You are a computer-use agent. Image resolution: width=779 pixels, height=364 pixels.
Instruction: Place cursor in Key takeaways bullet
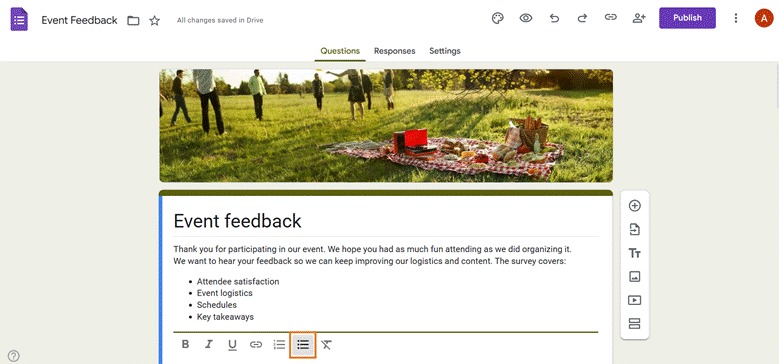click(225, 317)
